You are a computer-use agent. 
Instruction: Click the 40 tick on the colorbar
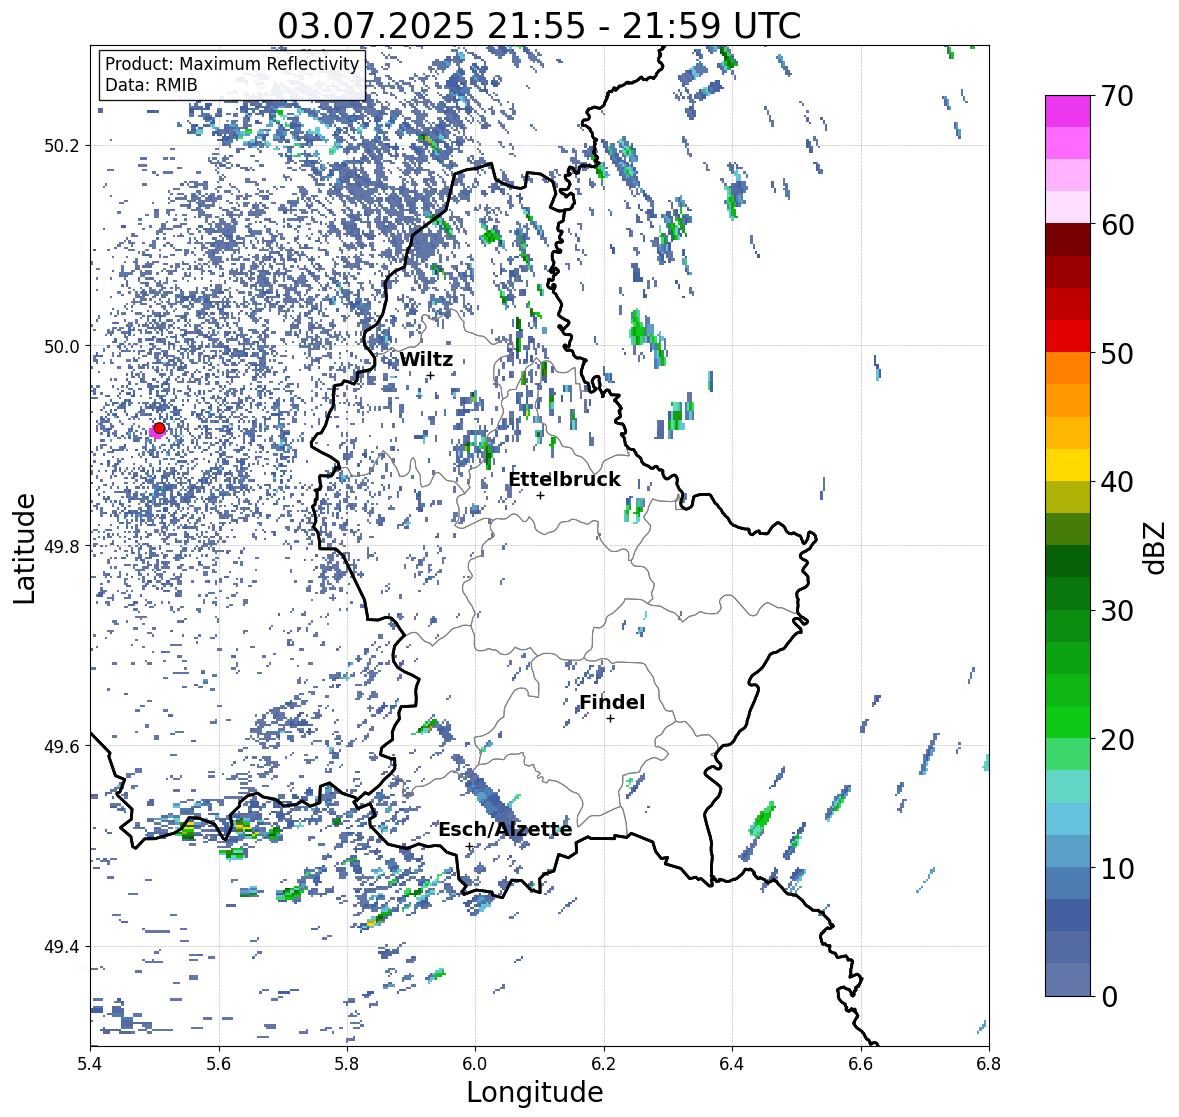click(x=1117, y=482)
